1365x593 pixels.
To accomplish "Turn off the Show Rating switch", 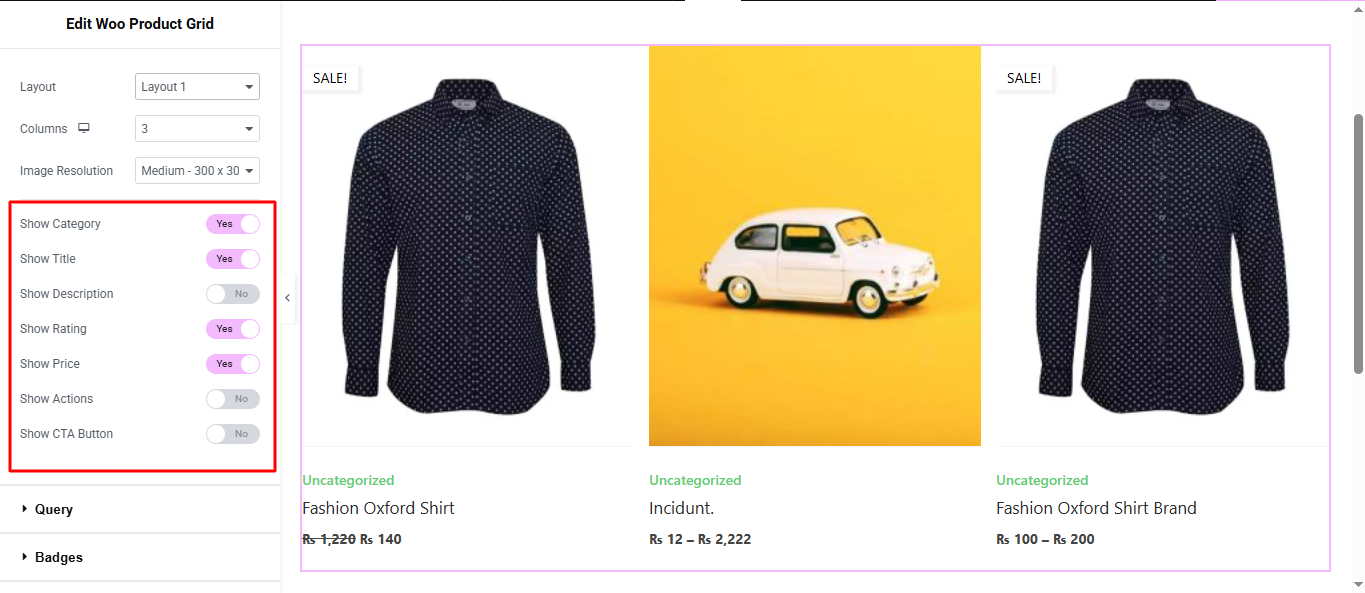I will point(232,329).
